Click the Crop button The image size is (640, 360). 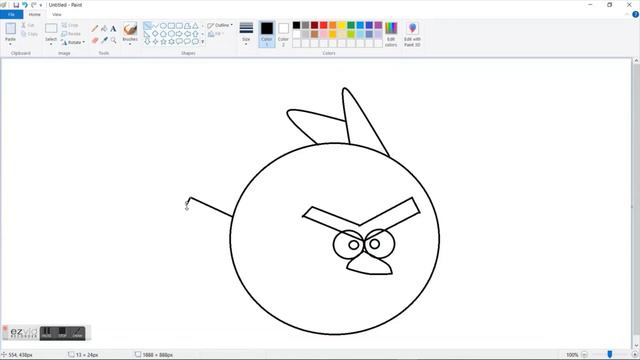click(x=70, y=25)
